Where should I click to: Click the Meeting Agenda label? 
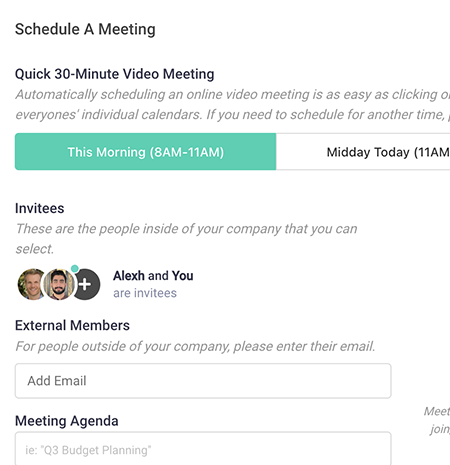tap(67, 421)
